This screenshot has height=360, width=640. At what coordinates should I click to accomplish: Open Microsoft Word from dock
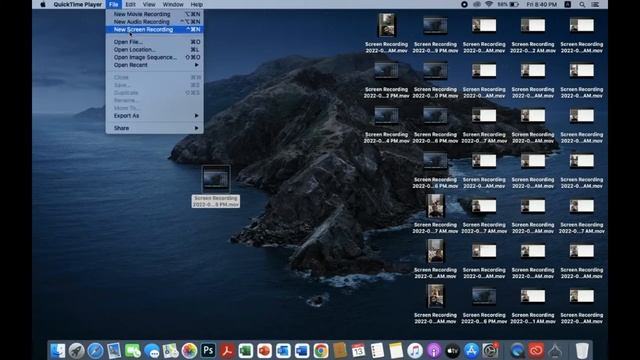coord(302,351)
